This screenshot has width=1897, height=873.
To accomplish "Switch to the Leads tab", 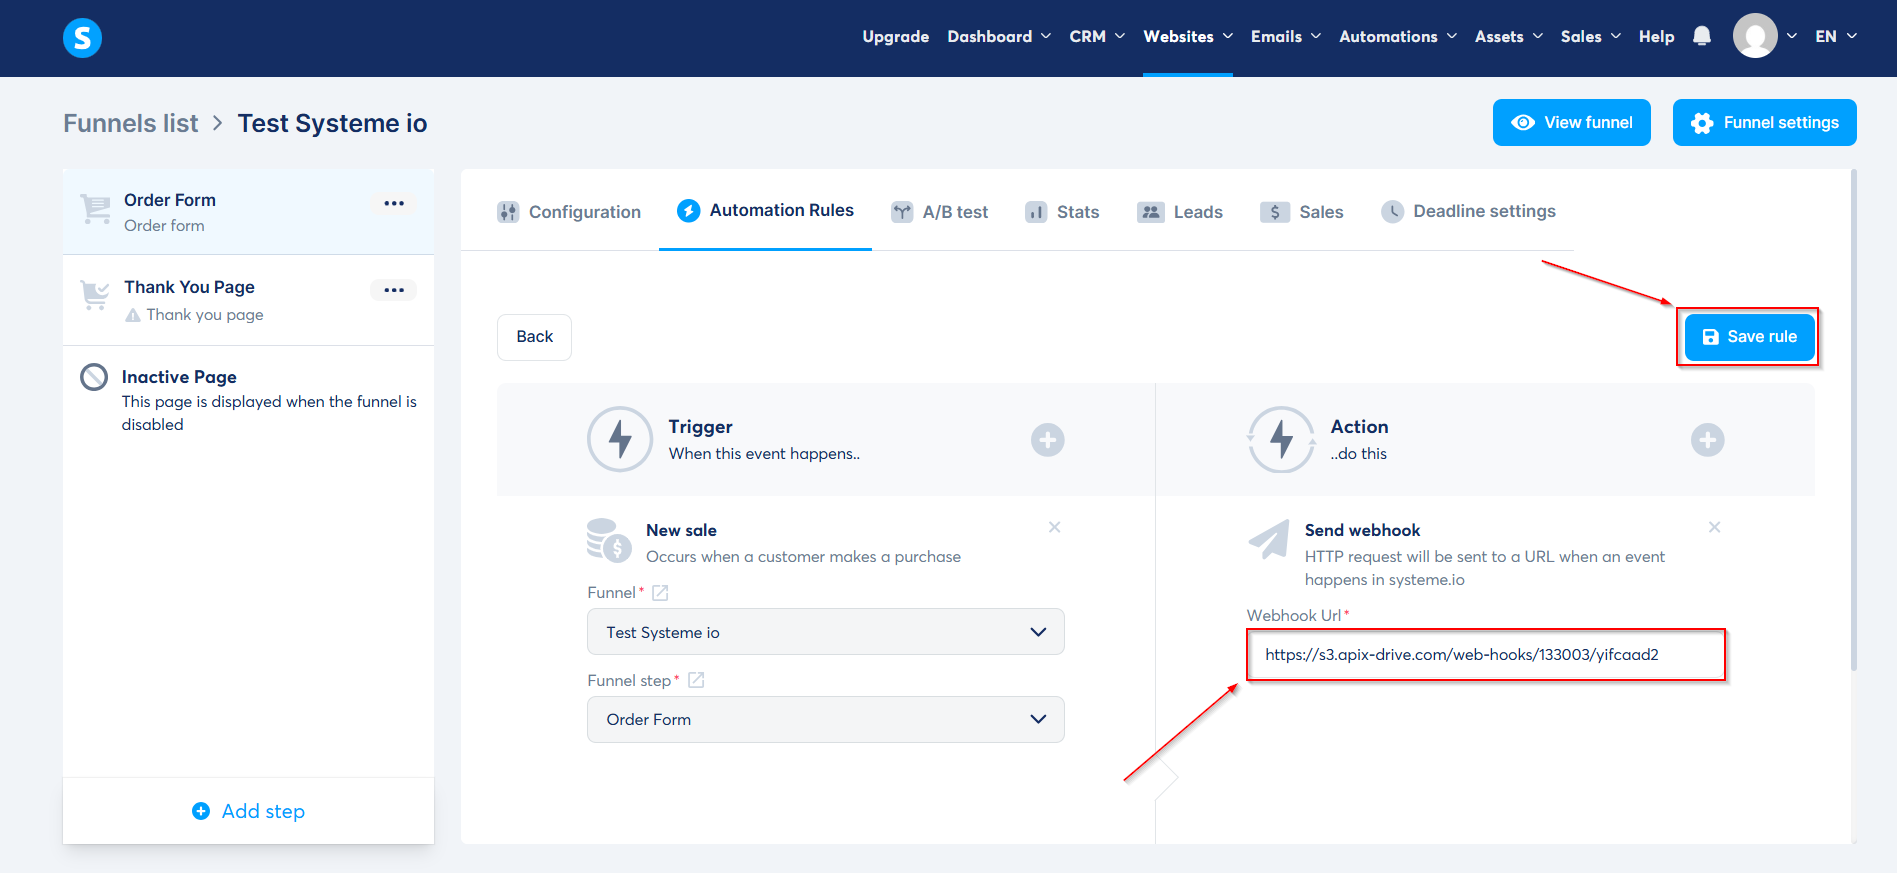I will [x=1180, y=212].
